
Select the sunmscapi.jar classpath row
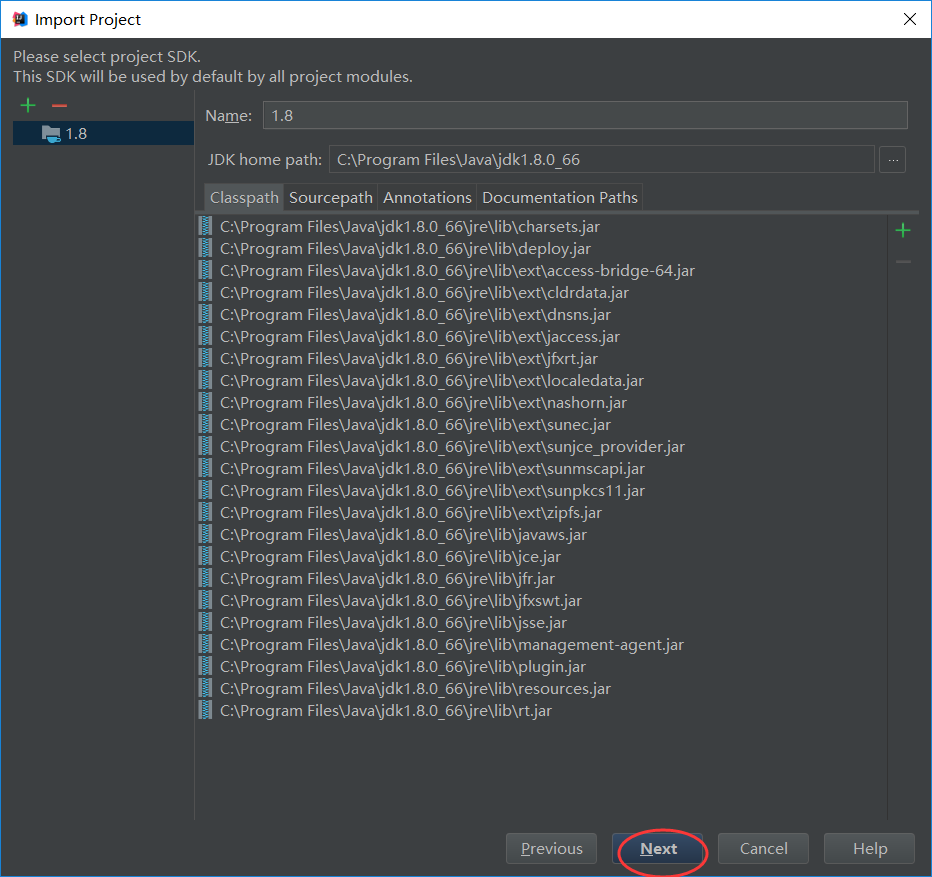point(542,469)
